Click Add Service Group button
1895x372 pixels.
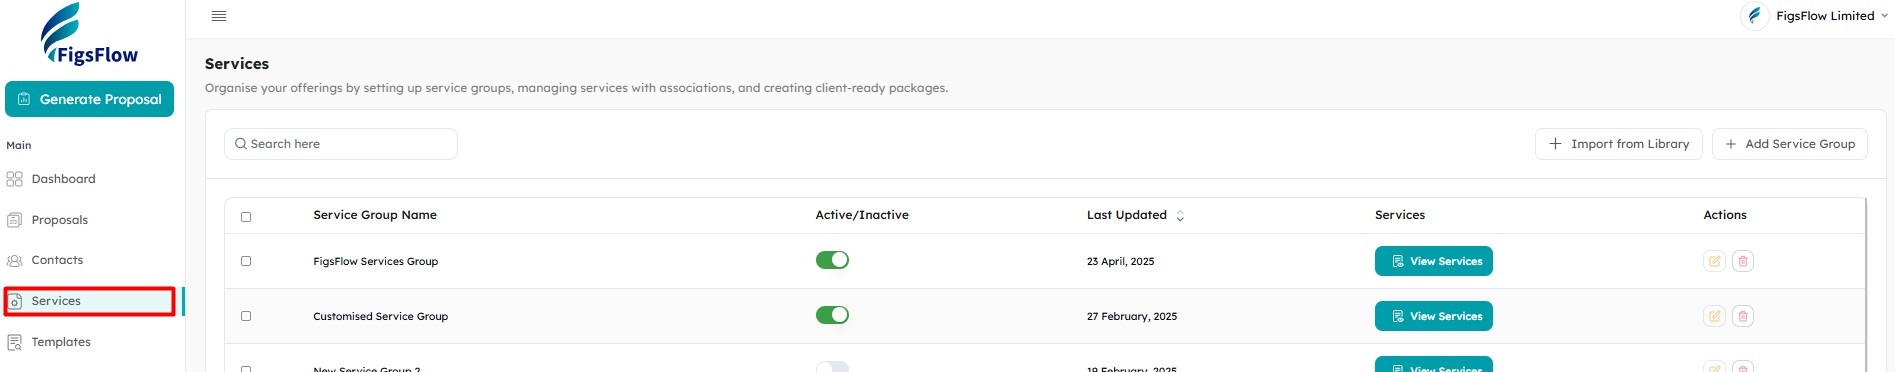(x=1789, y=144)
